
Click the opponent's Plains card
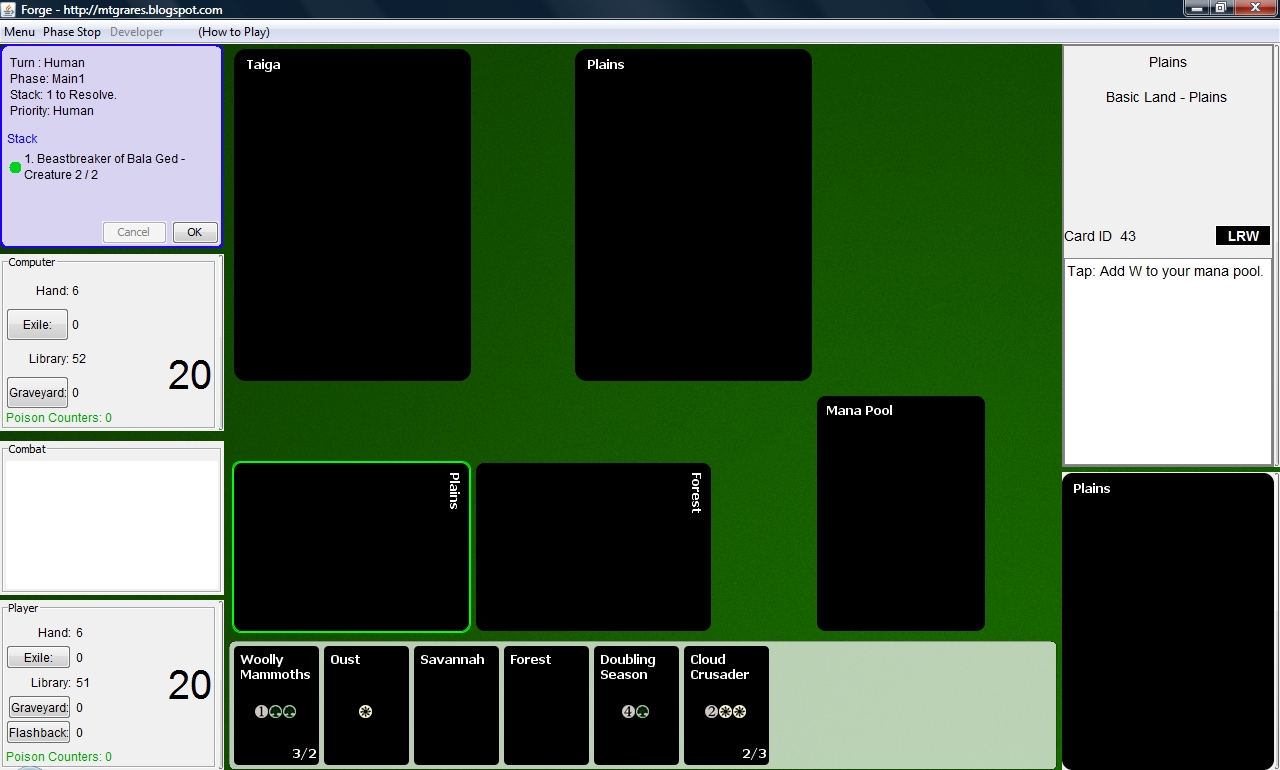click(x=693, y=215)
